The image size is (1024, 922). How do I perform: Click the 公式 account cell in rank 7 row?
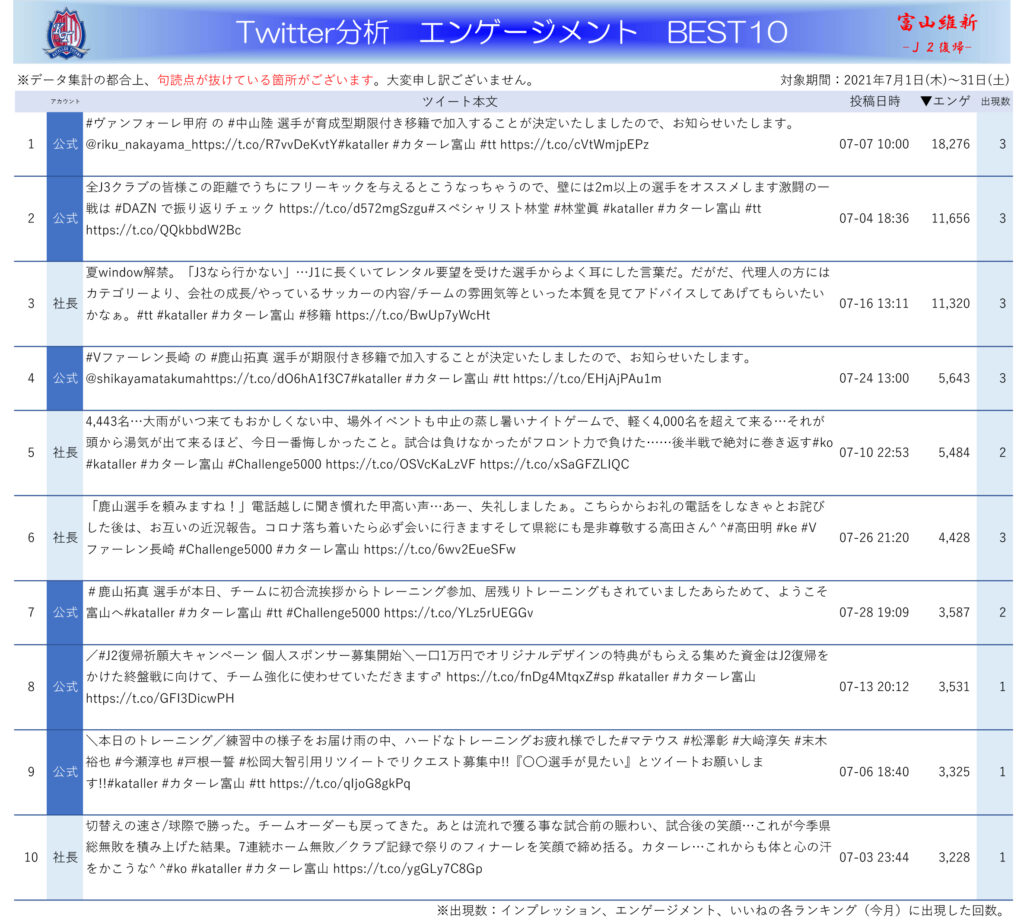coord(65,612)
